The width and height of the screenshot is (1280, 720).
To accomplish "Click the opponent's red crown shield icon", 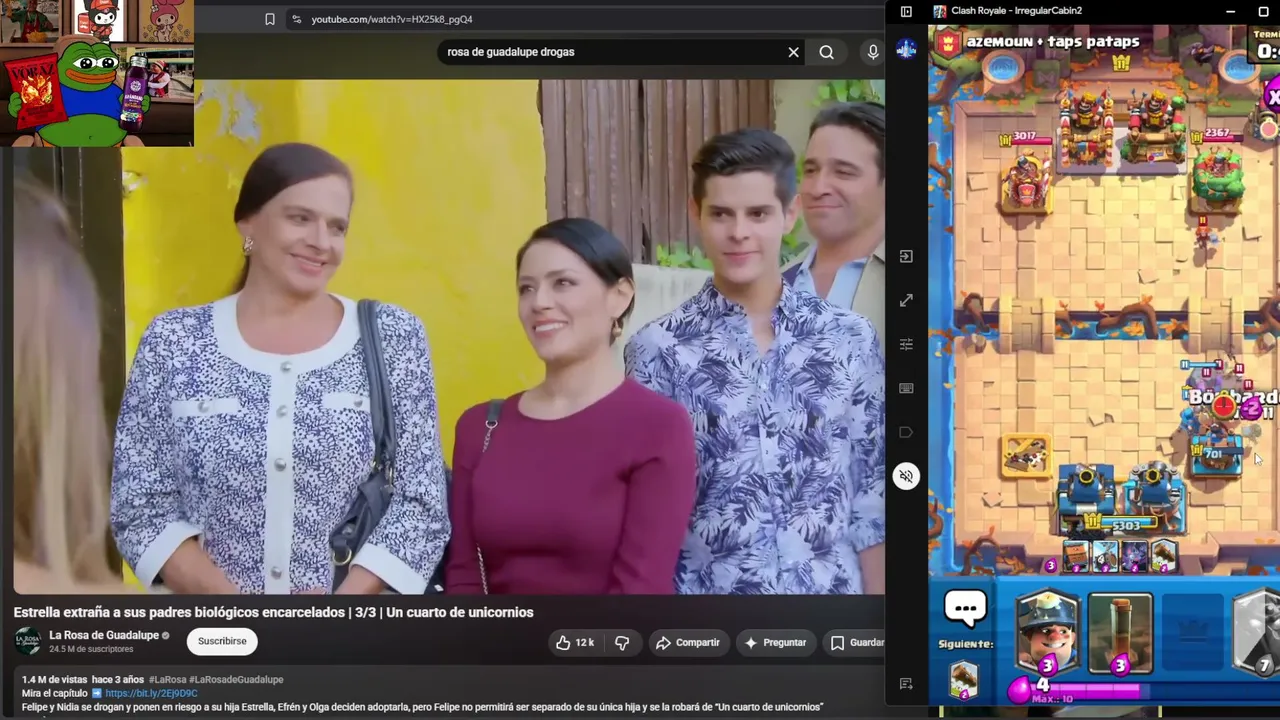I will pos(949,42).
